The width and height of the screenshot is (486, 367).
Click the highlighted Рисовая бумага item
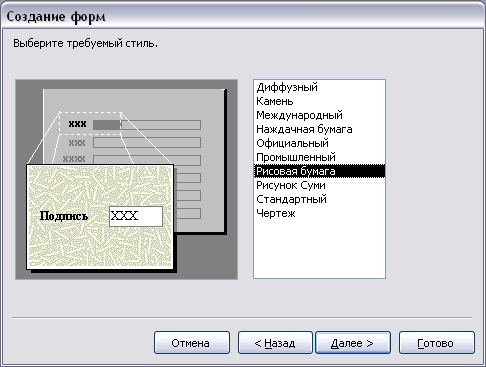[x=319, y=171]
